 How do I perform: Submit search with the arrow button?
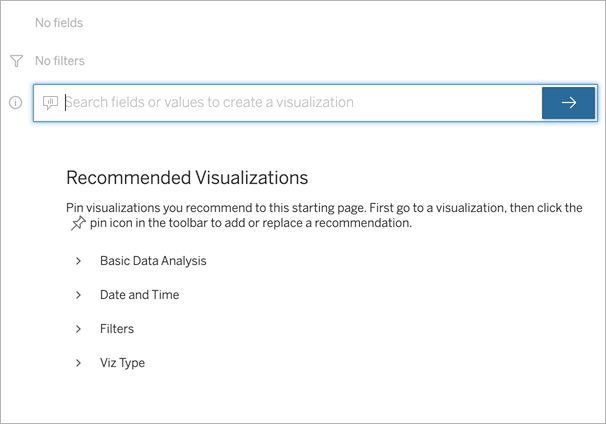pyautogui.click(x=569, y=102)
